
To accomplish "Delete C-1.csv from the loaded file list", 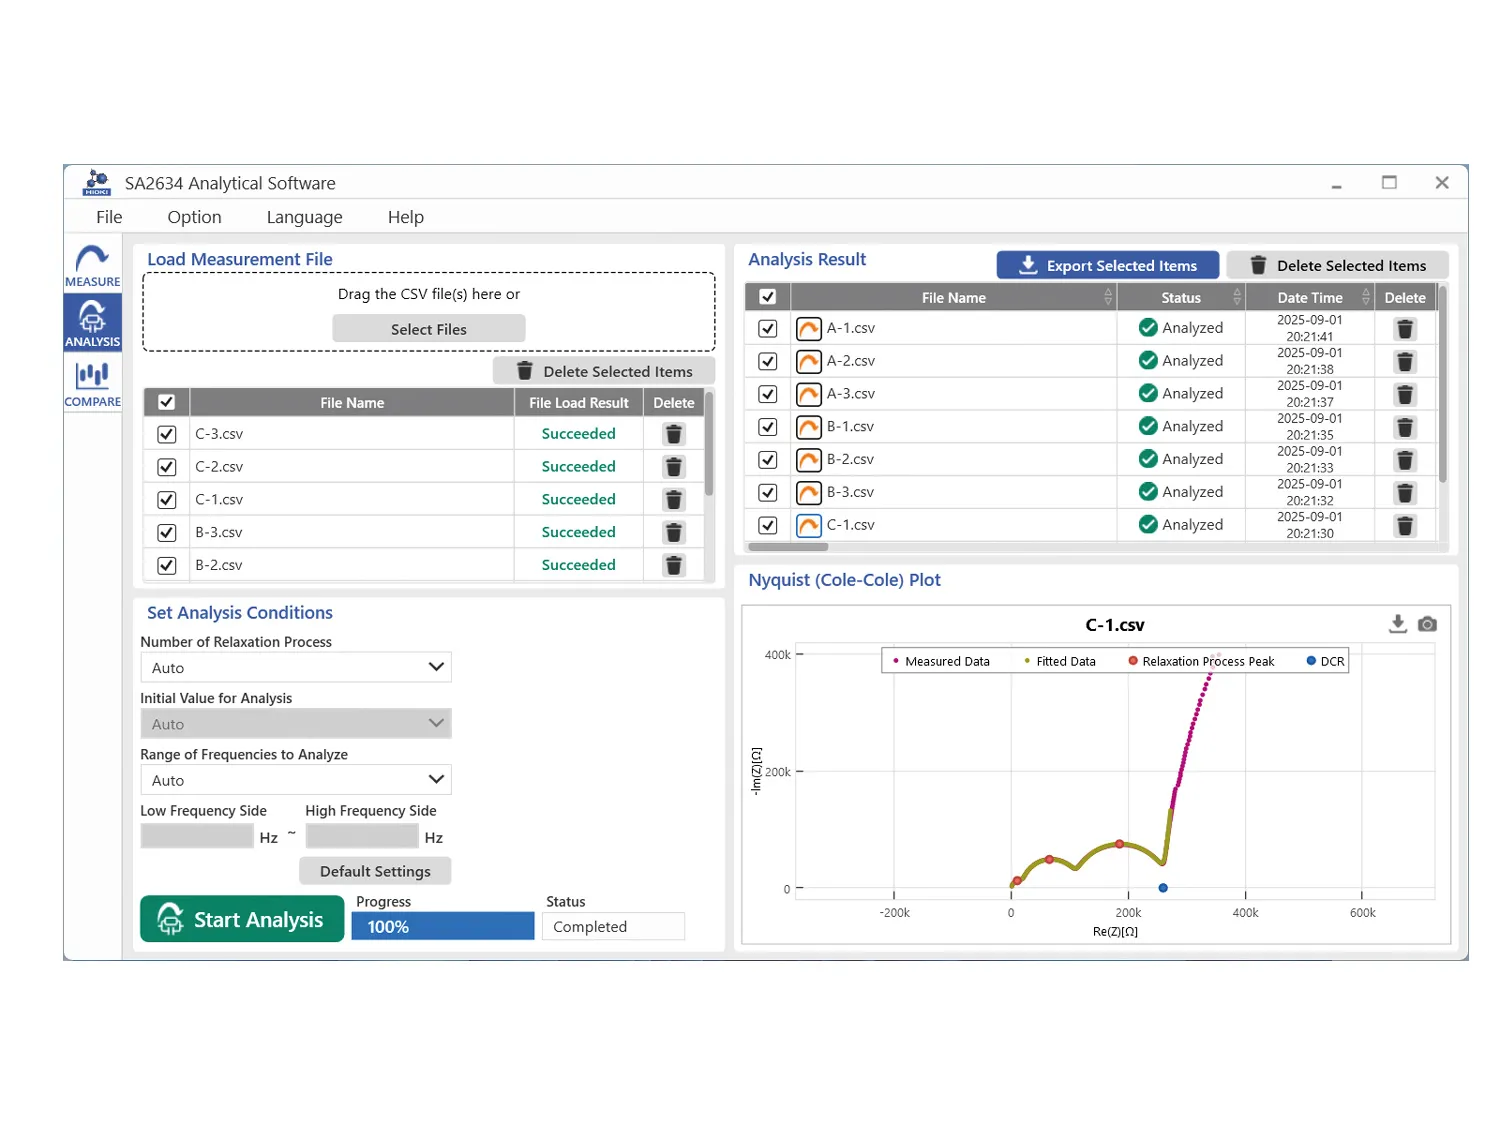I will pyautogui.click(x=674, y=500).
